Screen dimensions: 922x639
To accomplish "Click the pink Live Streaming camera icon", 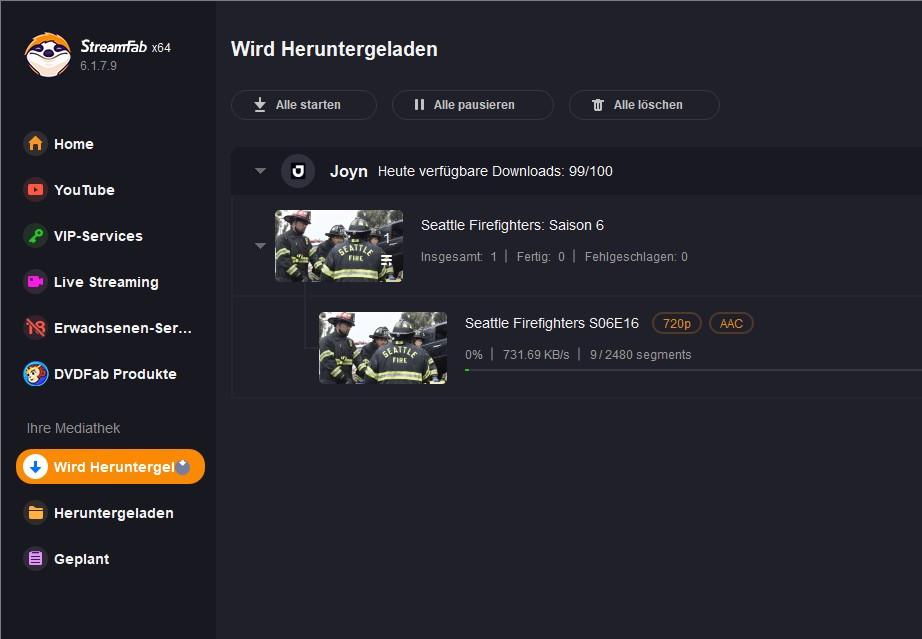I will click(35, 282).
